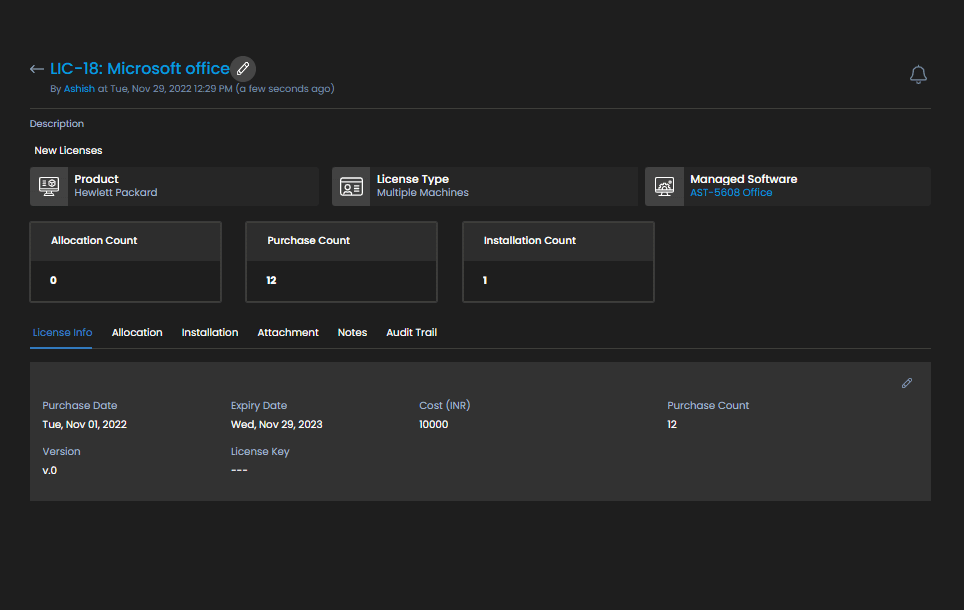Open the Ashish user link

[79, 89]
